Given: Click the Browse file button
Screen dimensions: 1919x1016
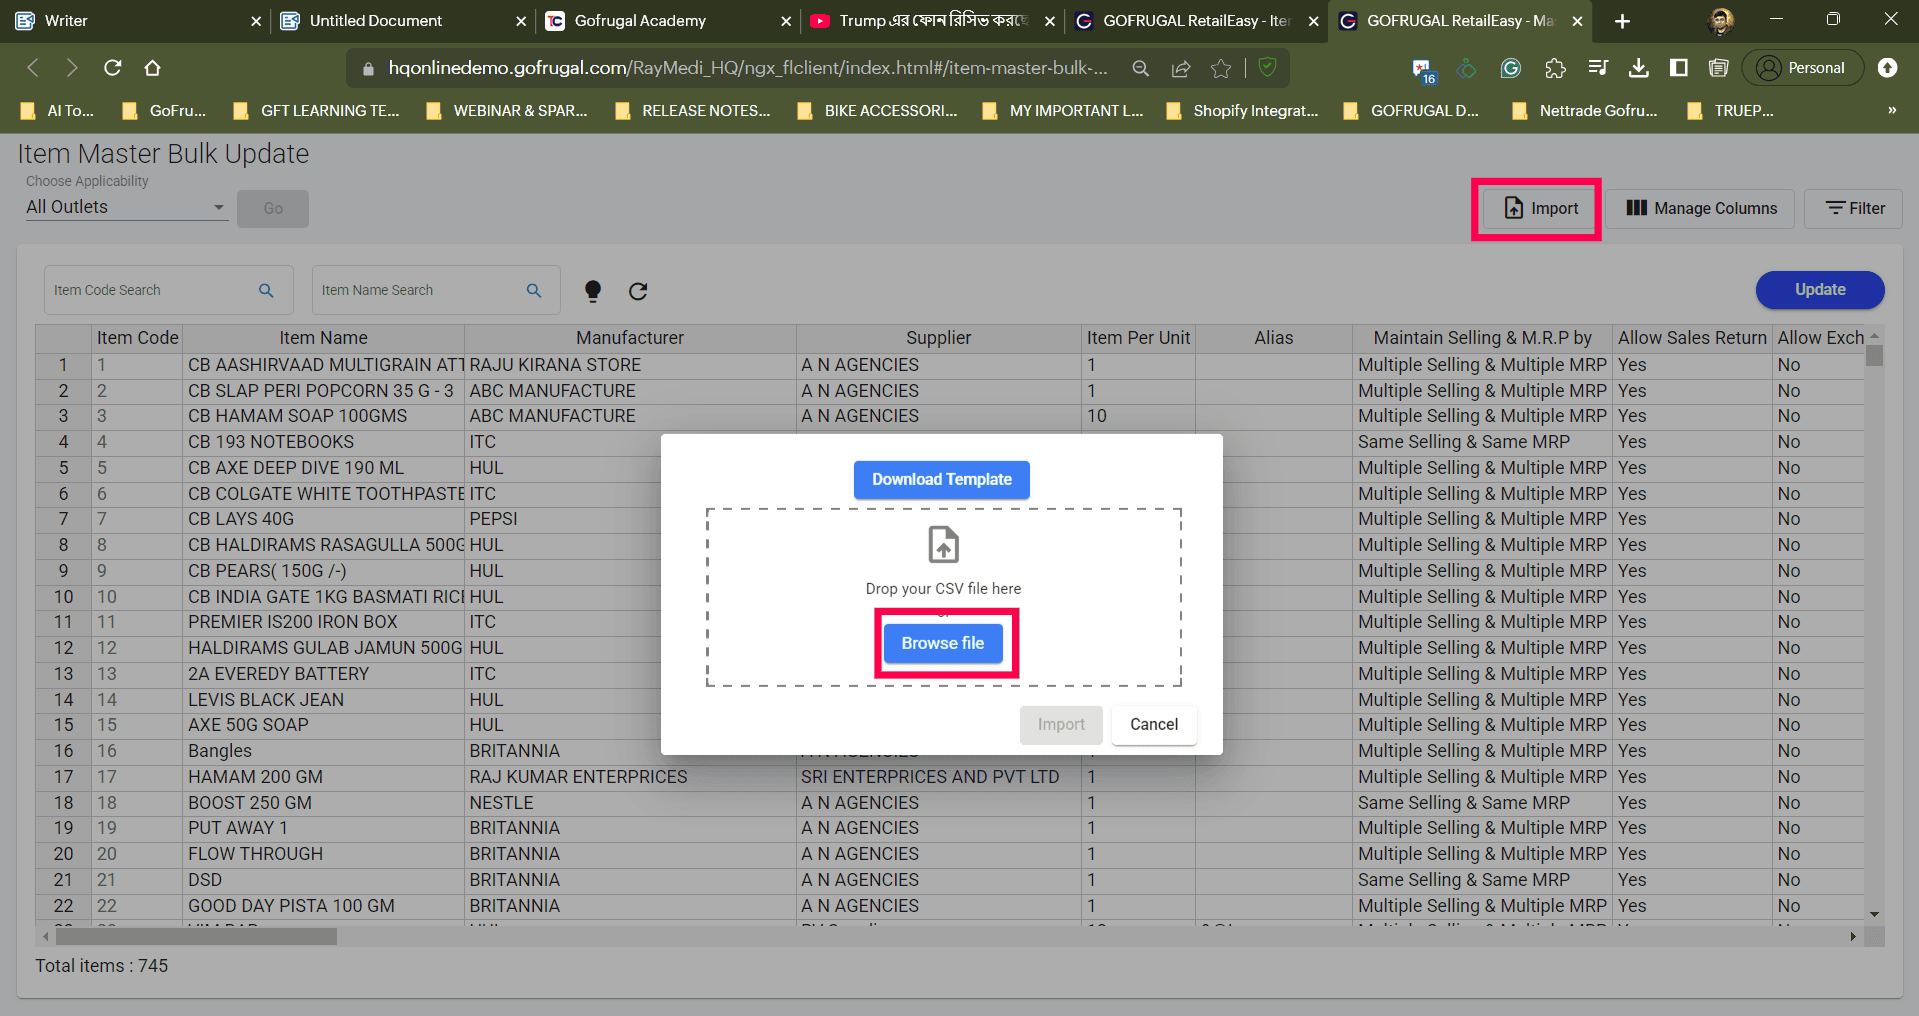Looking at the screenshot, I should tap(943, 643).
